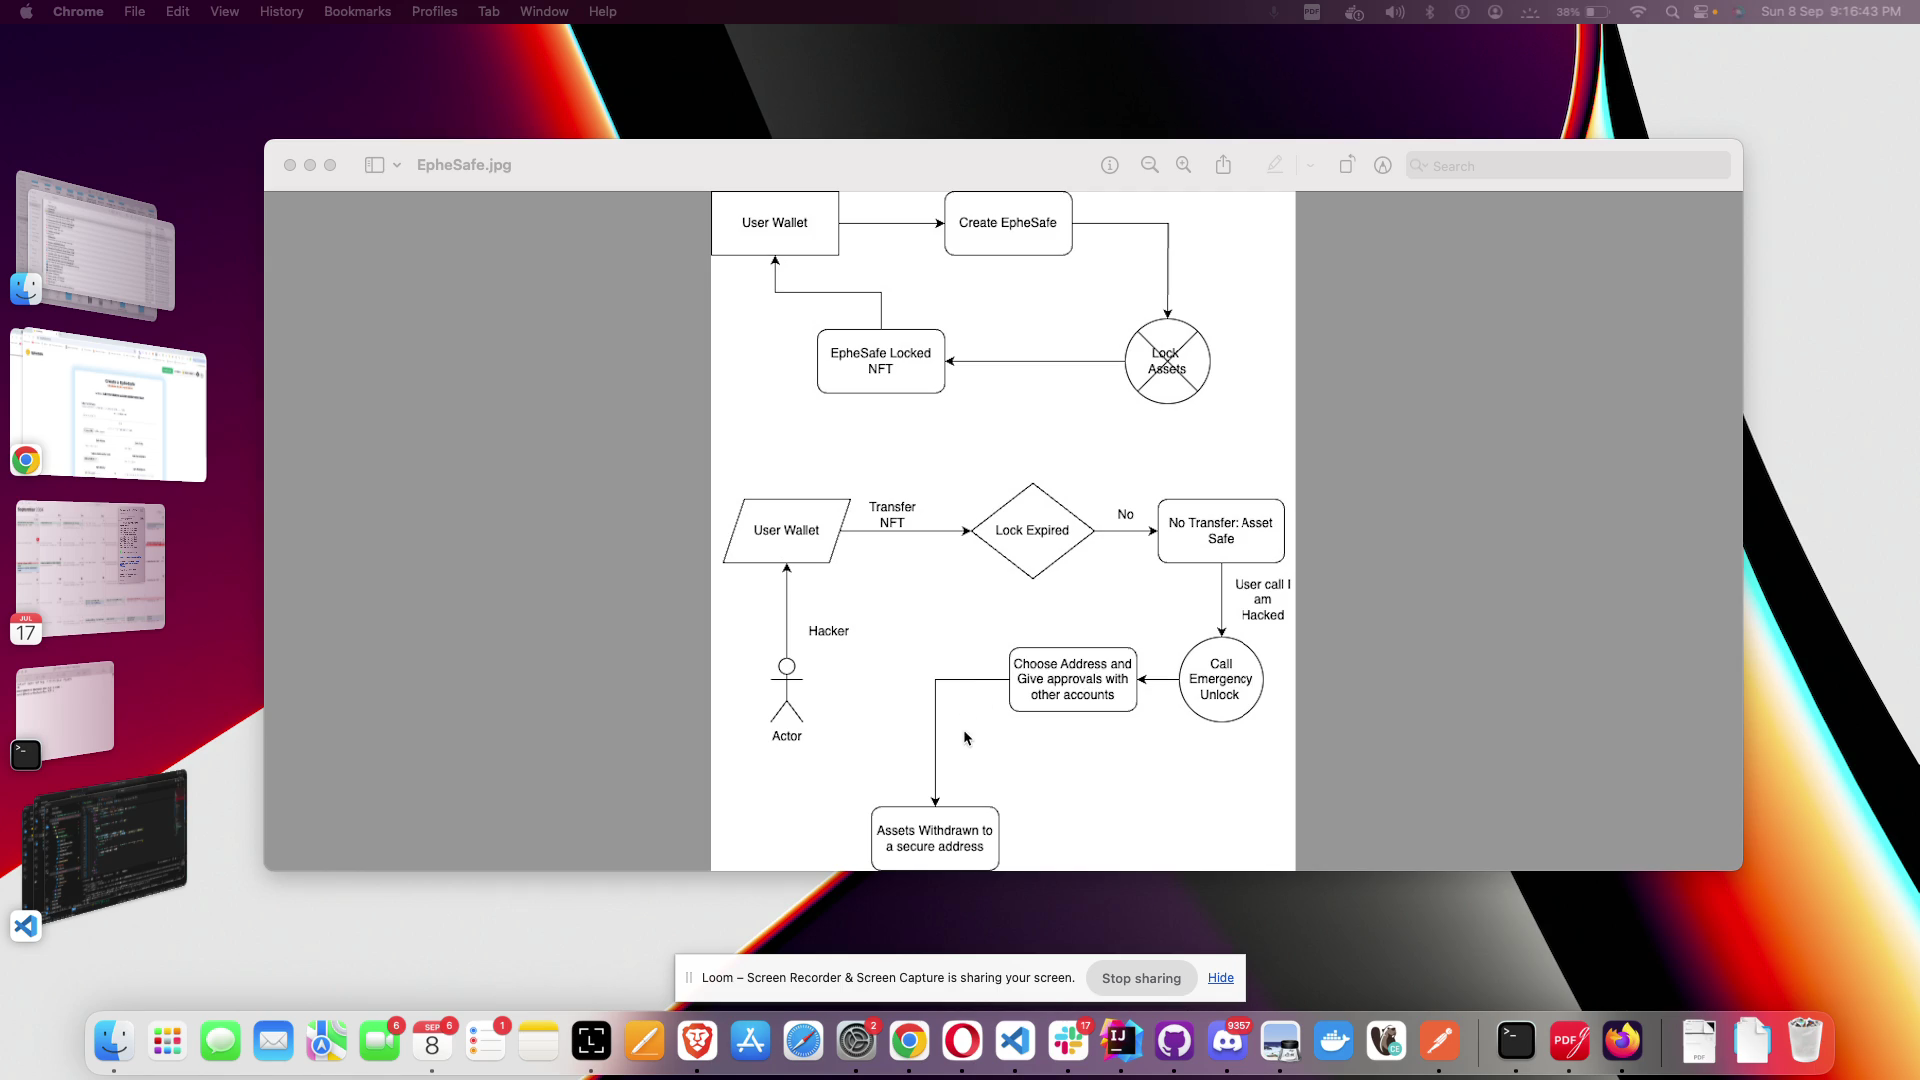Open the Profiles menu

tap(435, 12)
